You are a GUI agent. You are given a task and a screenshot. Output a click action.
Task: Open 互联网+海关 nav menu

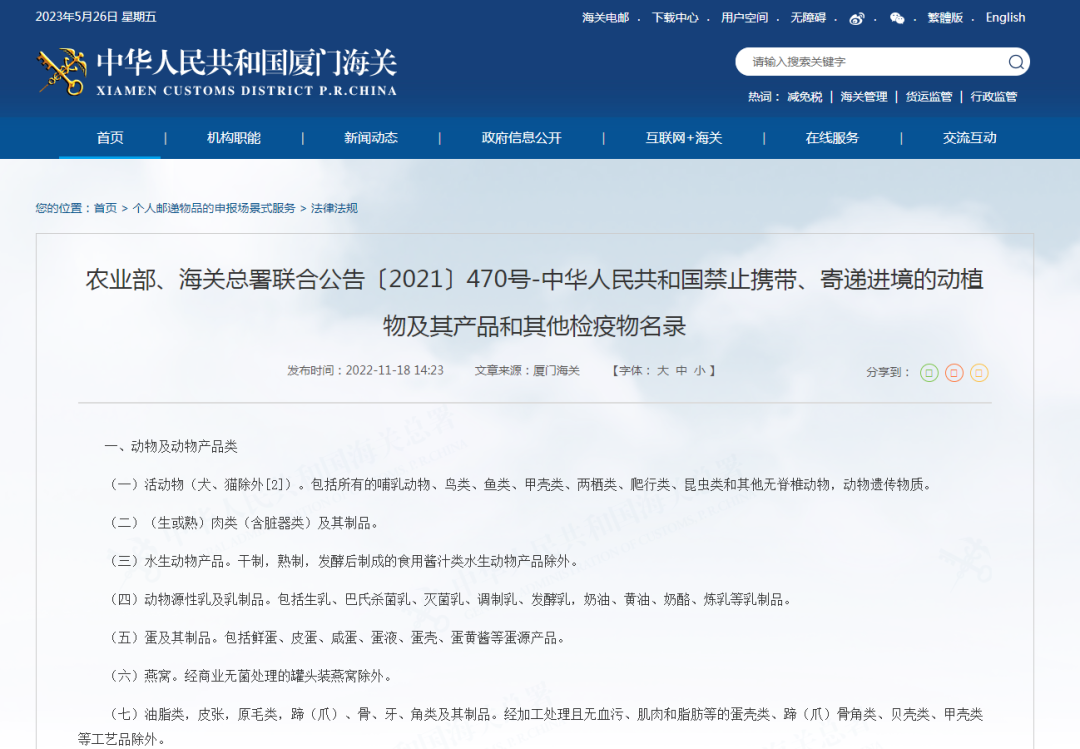(x=683, y=138)
